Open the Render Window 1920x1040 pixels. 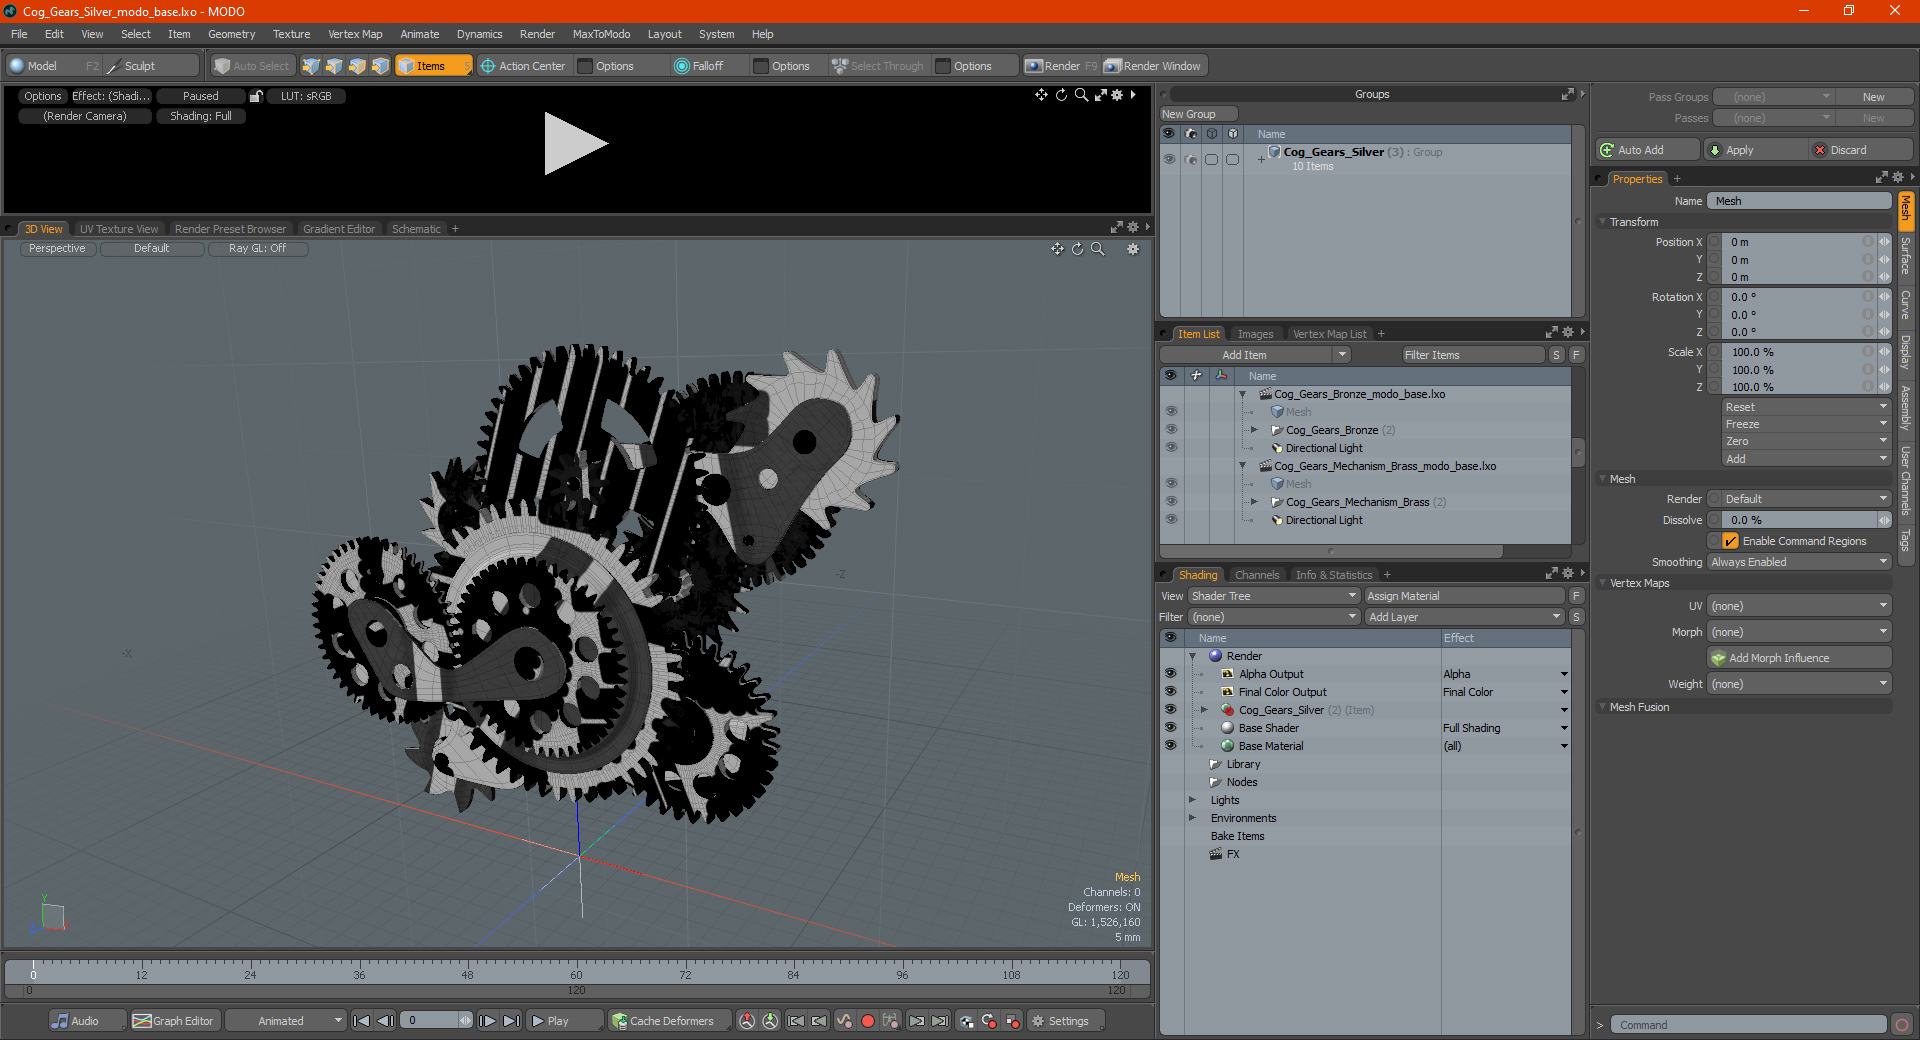(1153, 66)
